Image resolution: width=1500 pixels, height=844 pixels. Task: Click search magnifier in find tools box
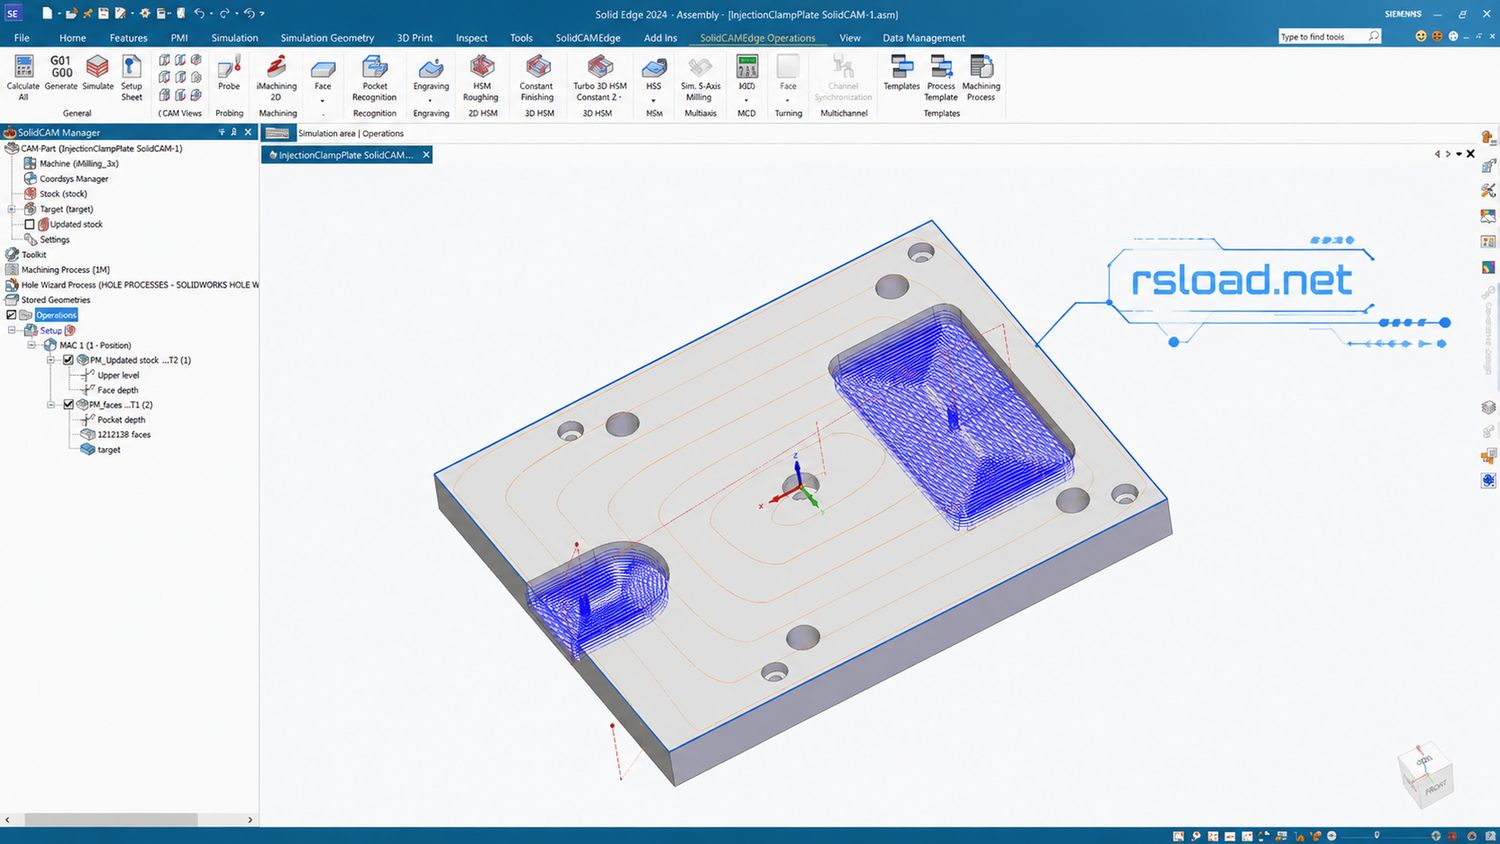[1373, 36]
